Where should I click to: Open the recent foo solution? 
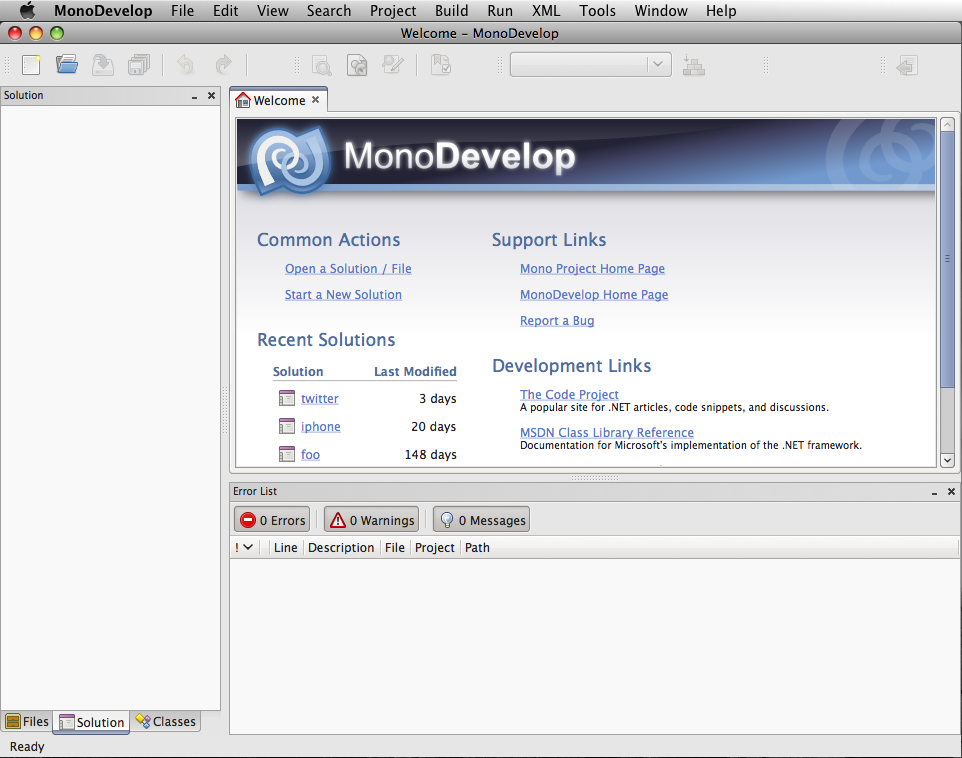[x=310, y=454]
